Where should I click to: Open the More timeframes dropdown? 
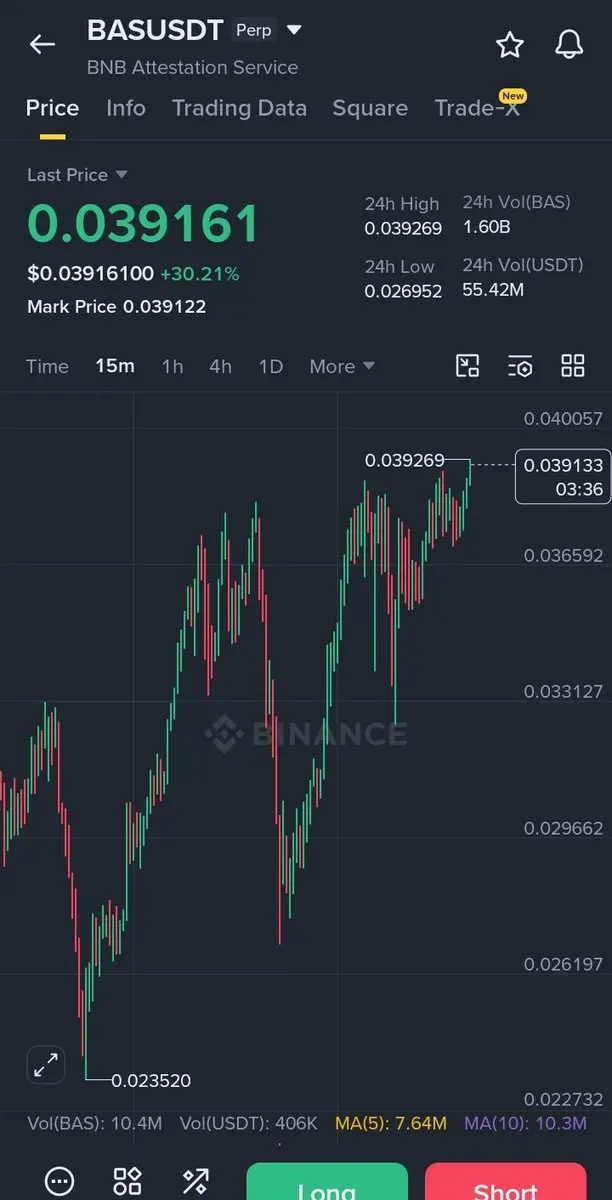pyautogui.click(x=342, y=366)
